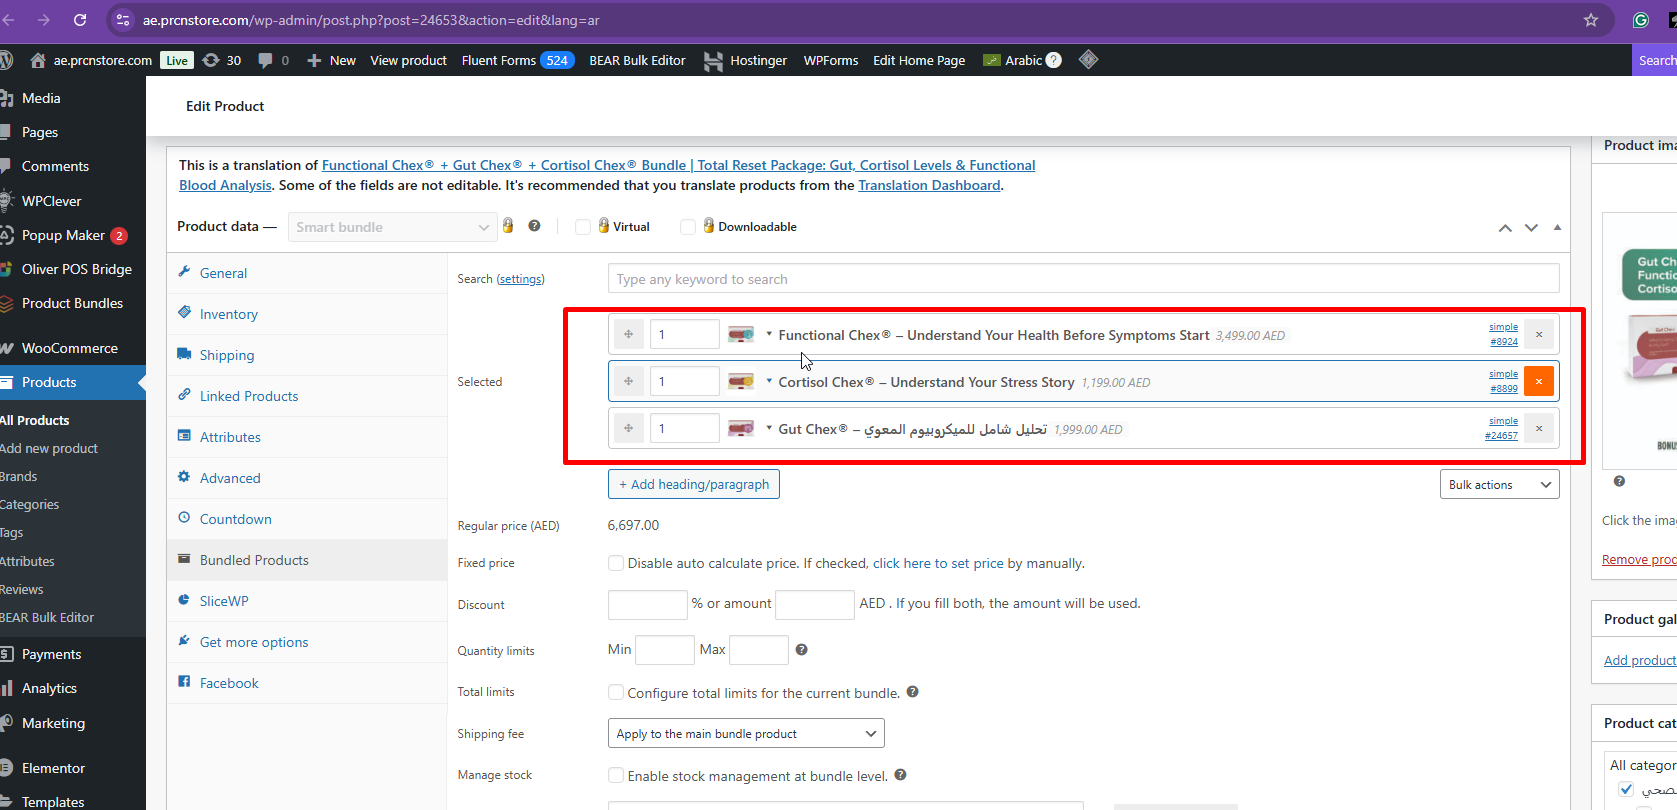Screen dimensions: 1677x810
Task: Open the Bulk actions dropdown
Action: pos(1499,485)
